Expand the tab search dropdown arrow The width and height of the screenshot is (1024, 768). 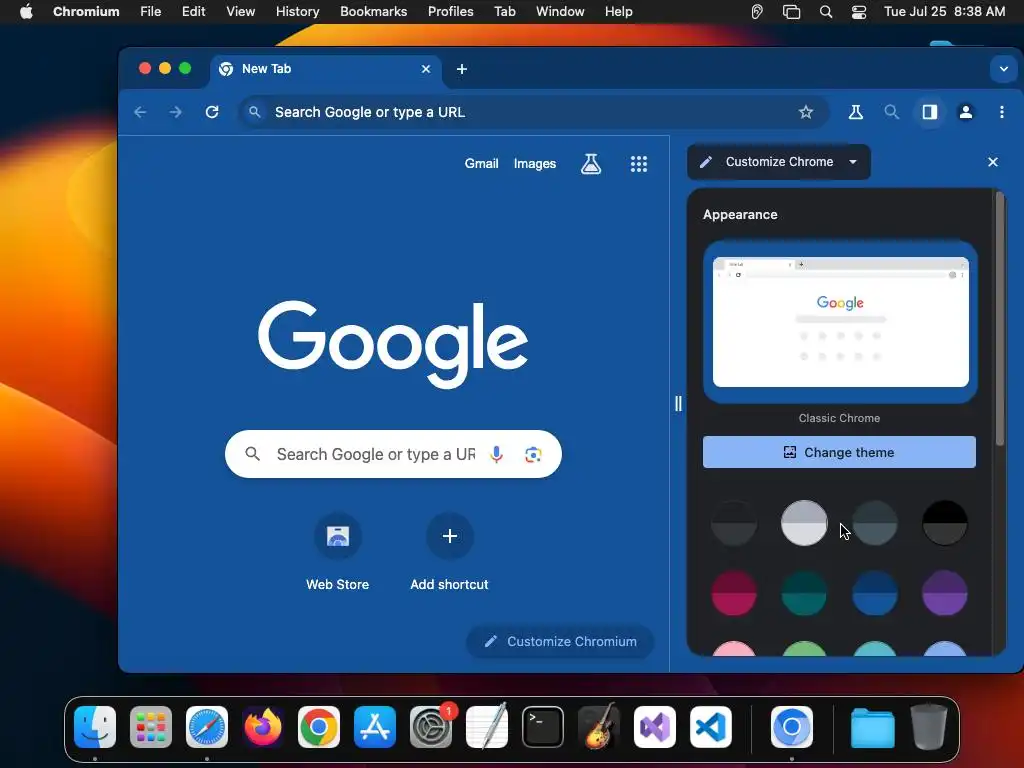pyautogui.click(x=1004, y=69)
